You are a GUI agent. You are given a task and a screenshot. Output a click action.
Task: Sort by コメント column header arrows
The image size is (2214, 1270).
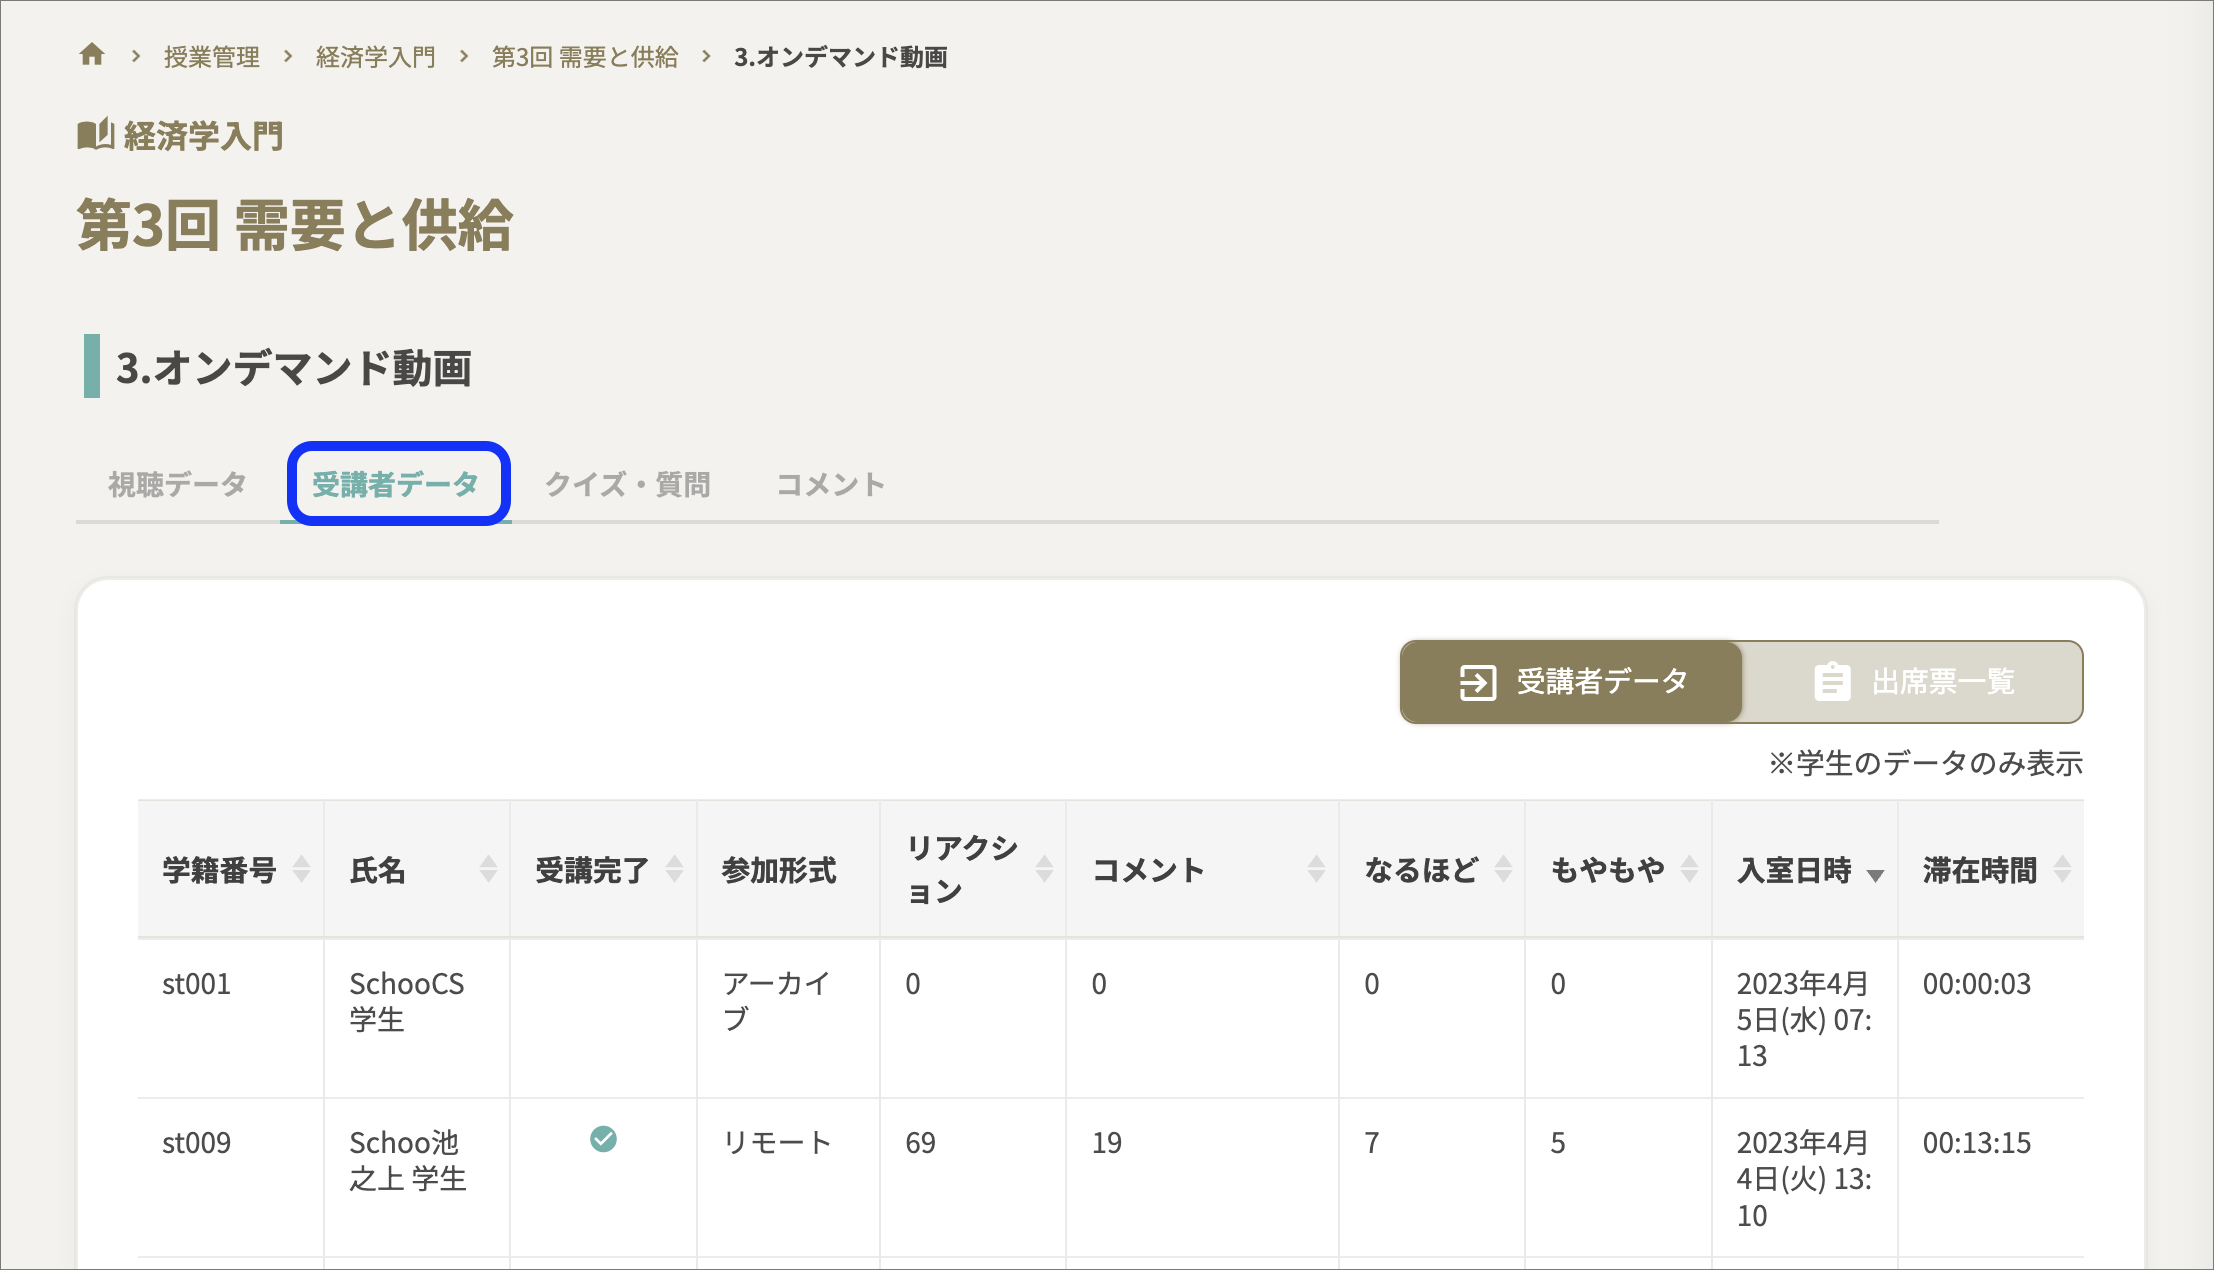(1316, 869)
